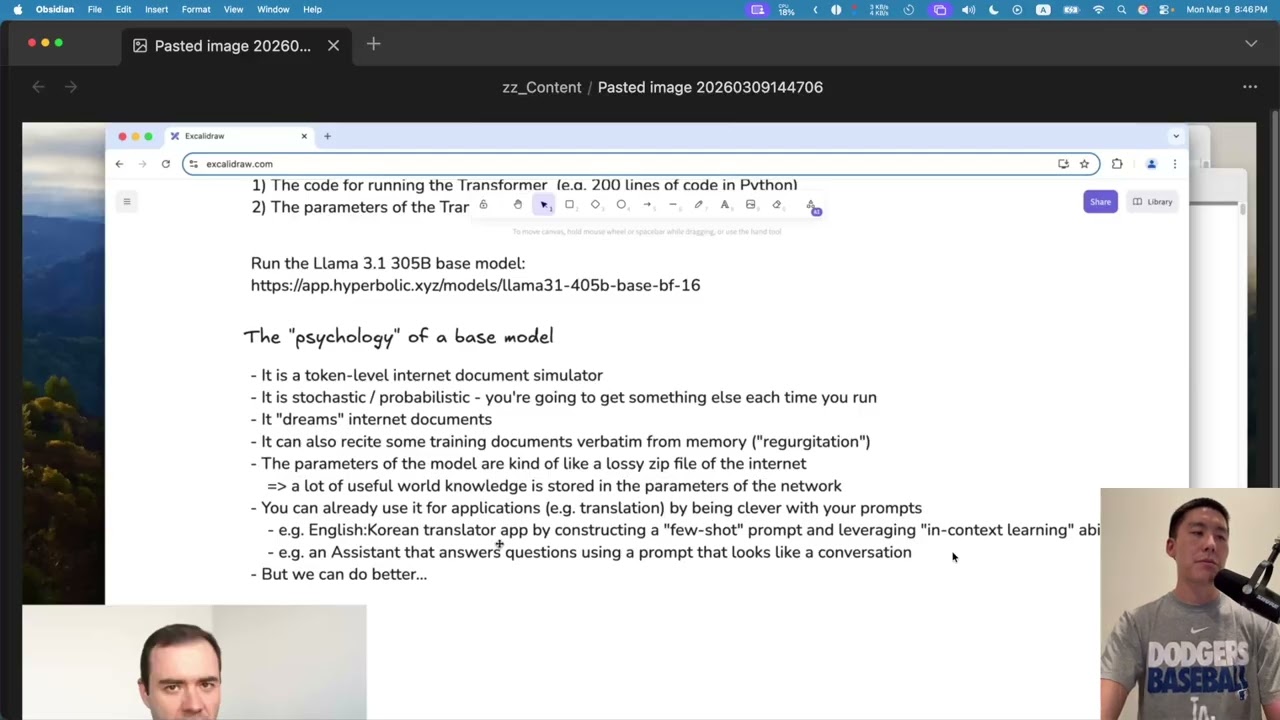Navigate forward in Obsidian
Screen dimensions: 1280x720
click(x=71, y=87)
